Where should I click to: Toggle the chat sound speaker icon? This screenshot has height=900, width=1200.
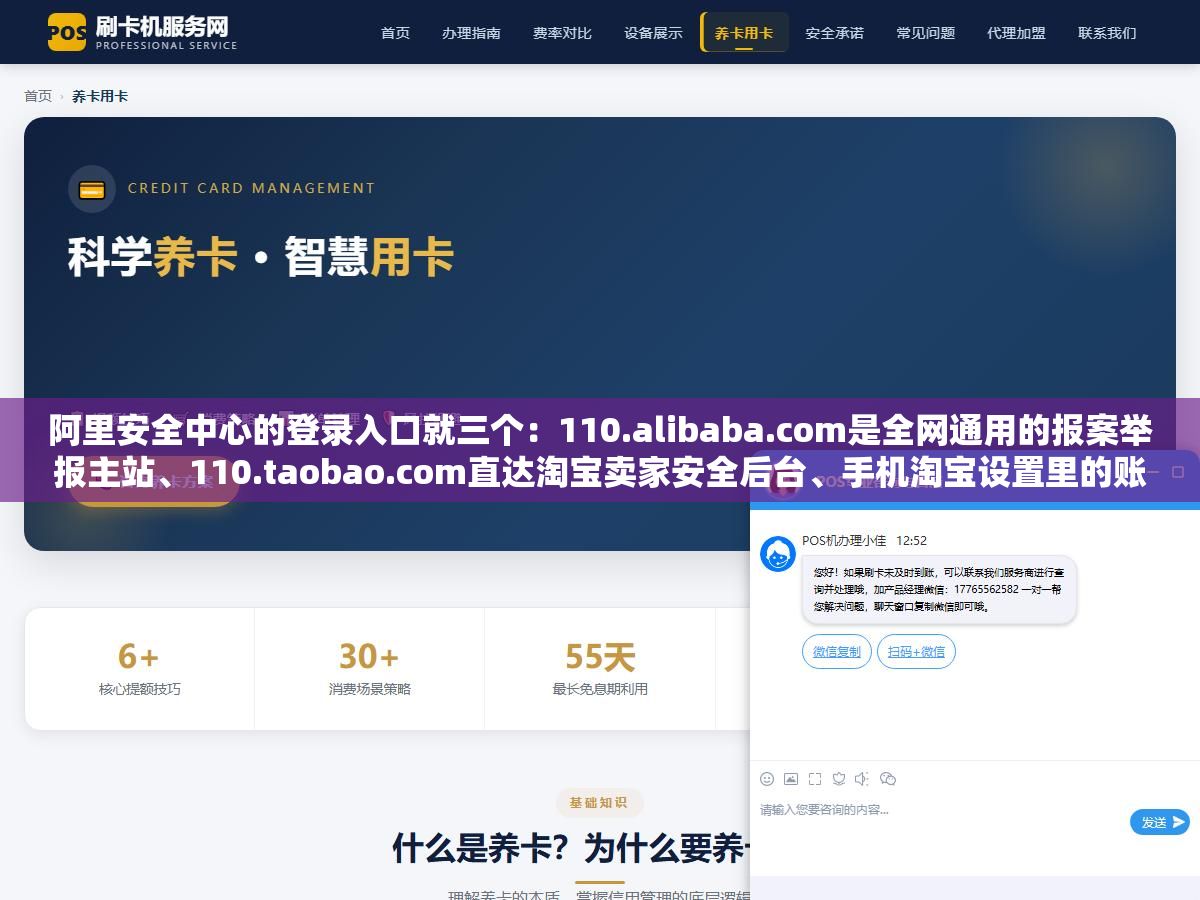[862, 779]
